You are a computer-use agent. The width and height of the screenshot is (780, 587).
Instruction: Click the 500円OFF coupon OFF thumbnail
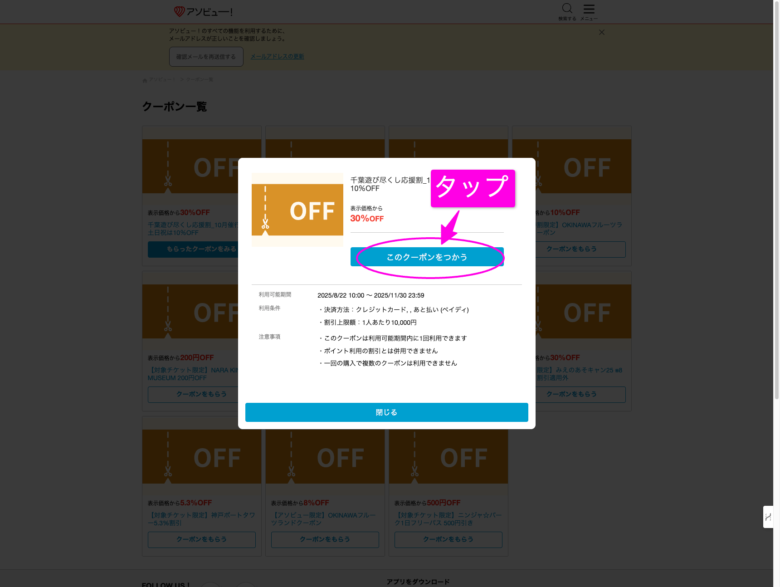(448, 457)
